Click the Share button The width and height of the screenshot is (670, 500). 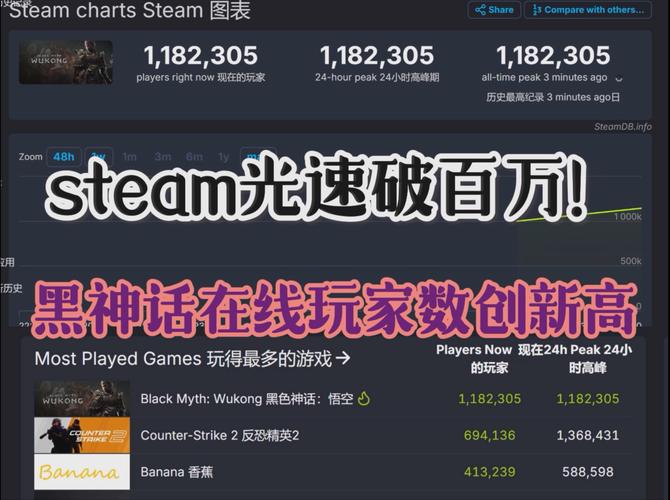click(x=494, y=10)
